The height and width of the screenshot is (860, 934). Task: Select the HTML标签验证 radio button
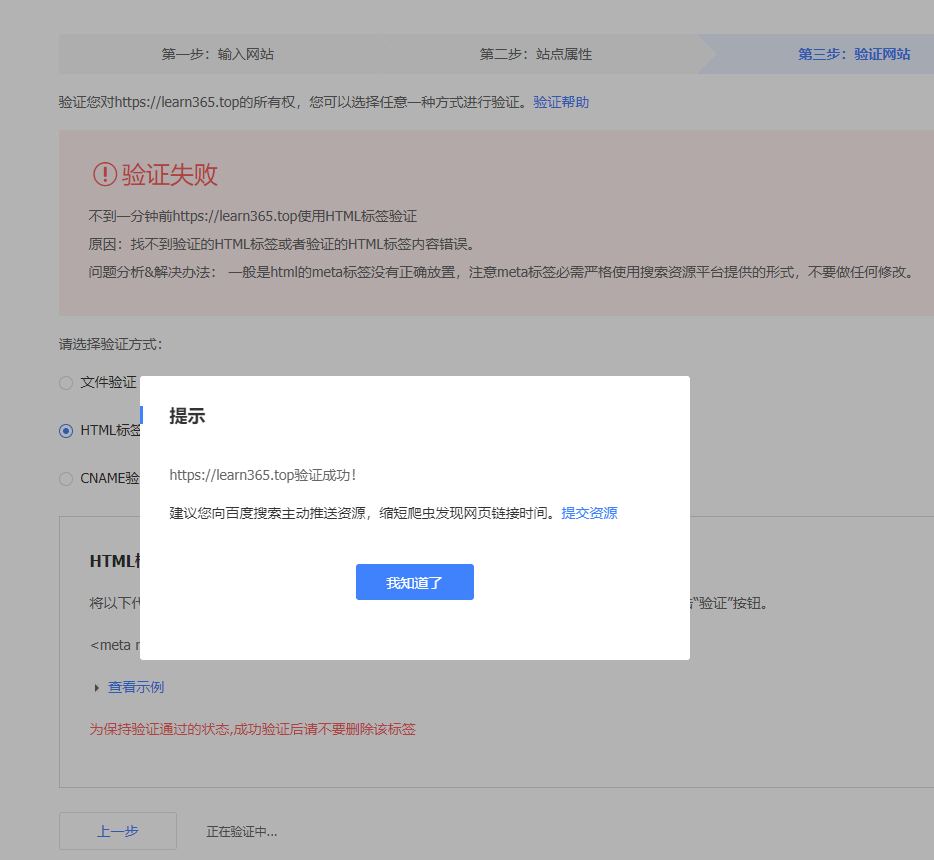tap(66, 430)
